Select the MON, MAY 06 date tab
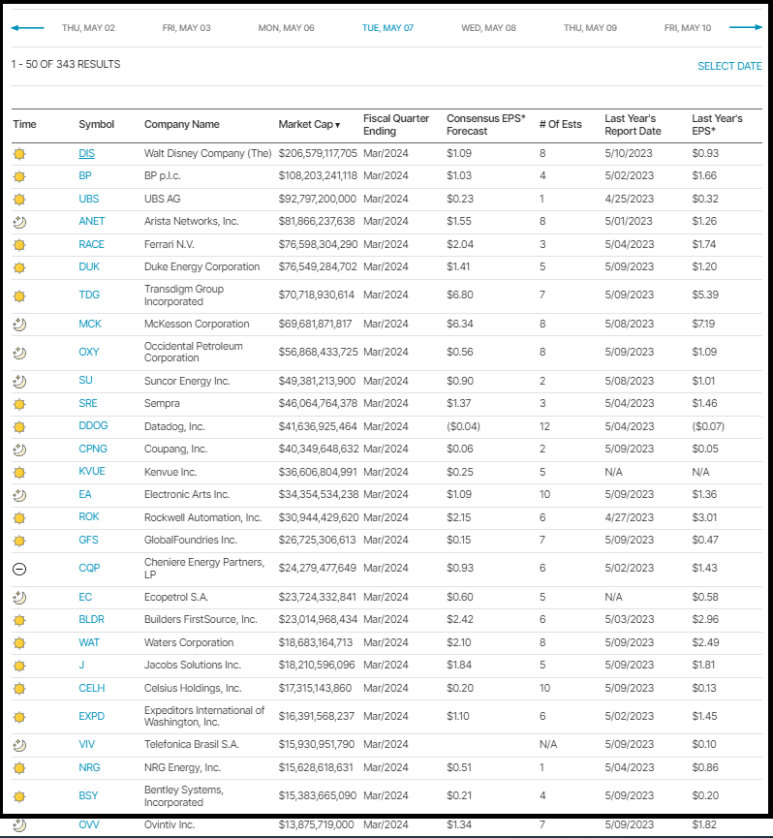 coord(286,28)
